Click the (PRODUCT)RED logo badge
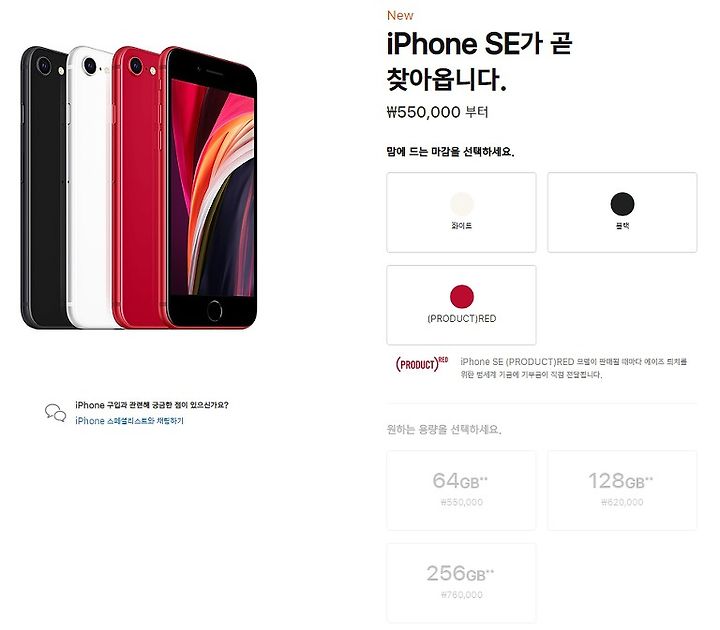Viewport: 720px width, 630px height. click(x=422, y=364)
